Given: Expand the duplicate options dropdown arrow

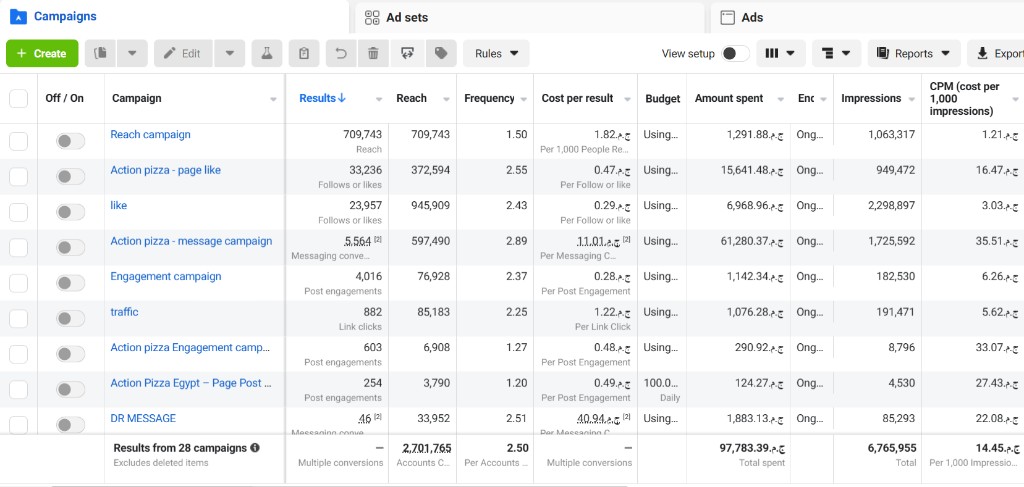Looking at the screenshot, I should (x=133, y=54).
